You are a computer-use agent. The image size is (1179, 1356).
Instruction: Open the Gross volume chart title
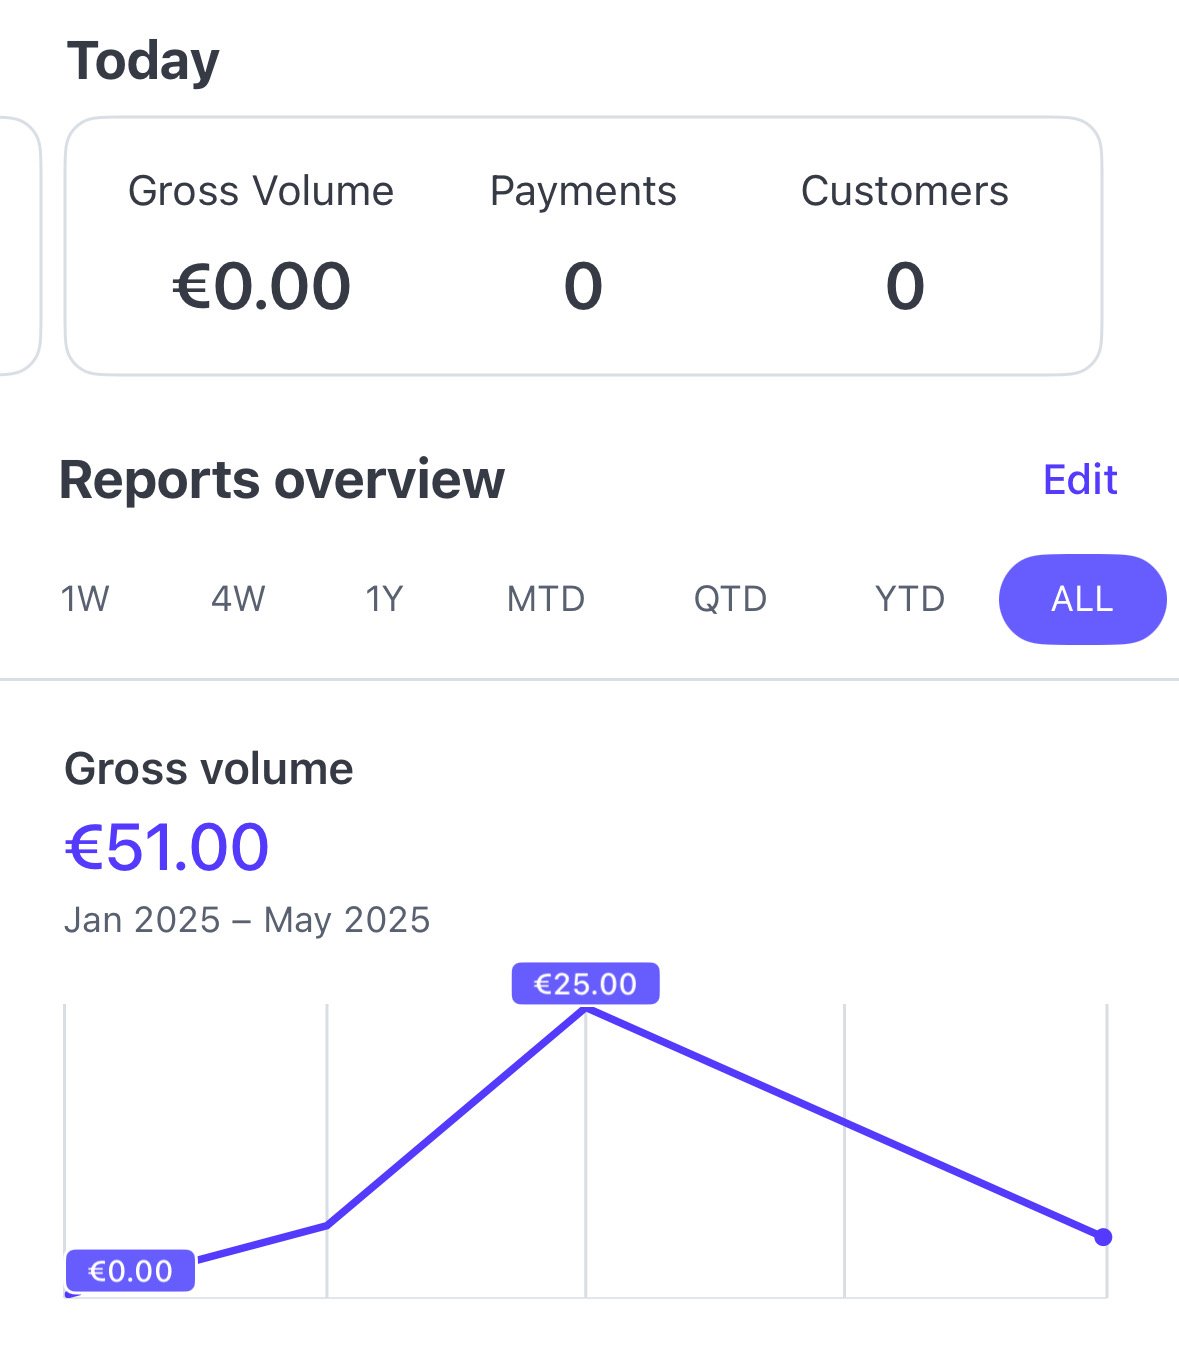[209, 769]
